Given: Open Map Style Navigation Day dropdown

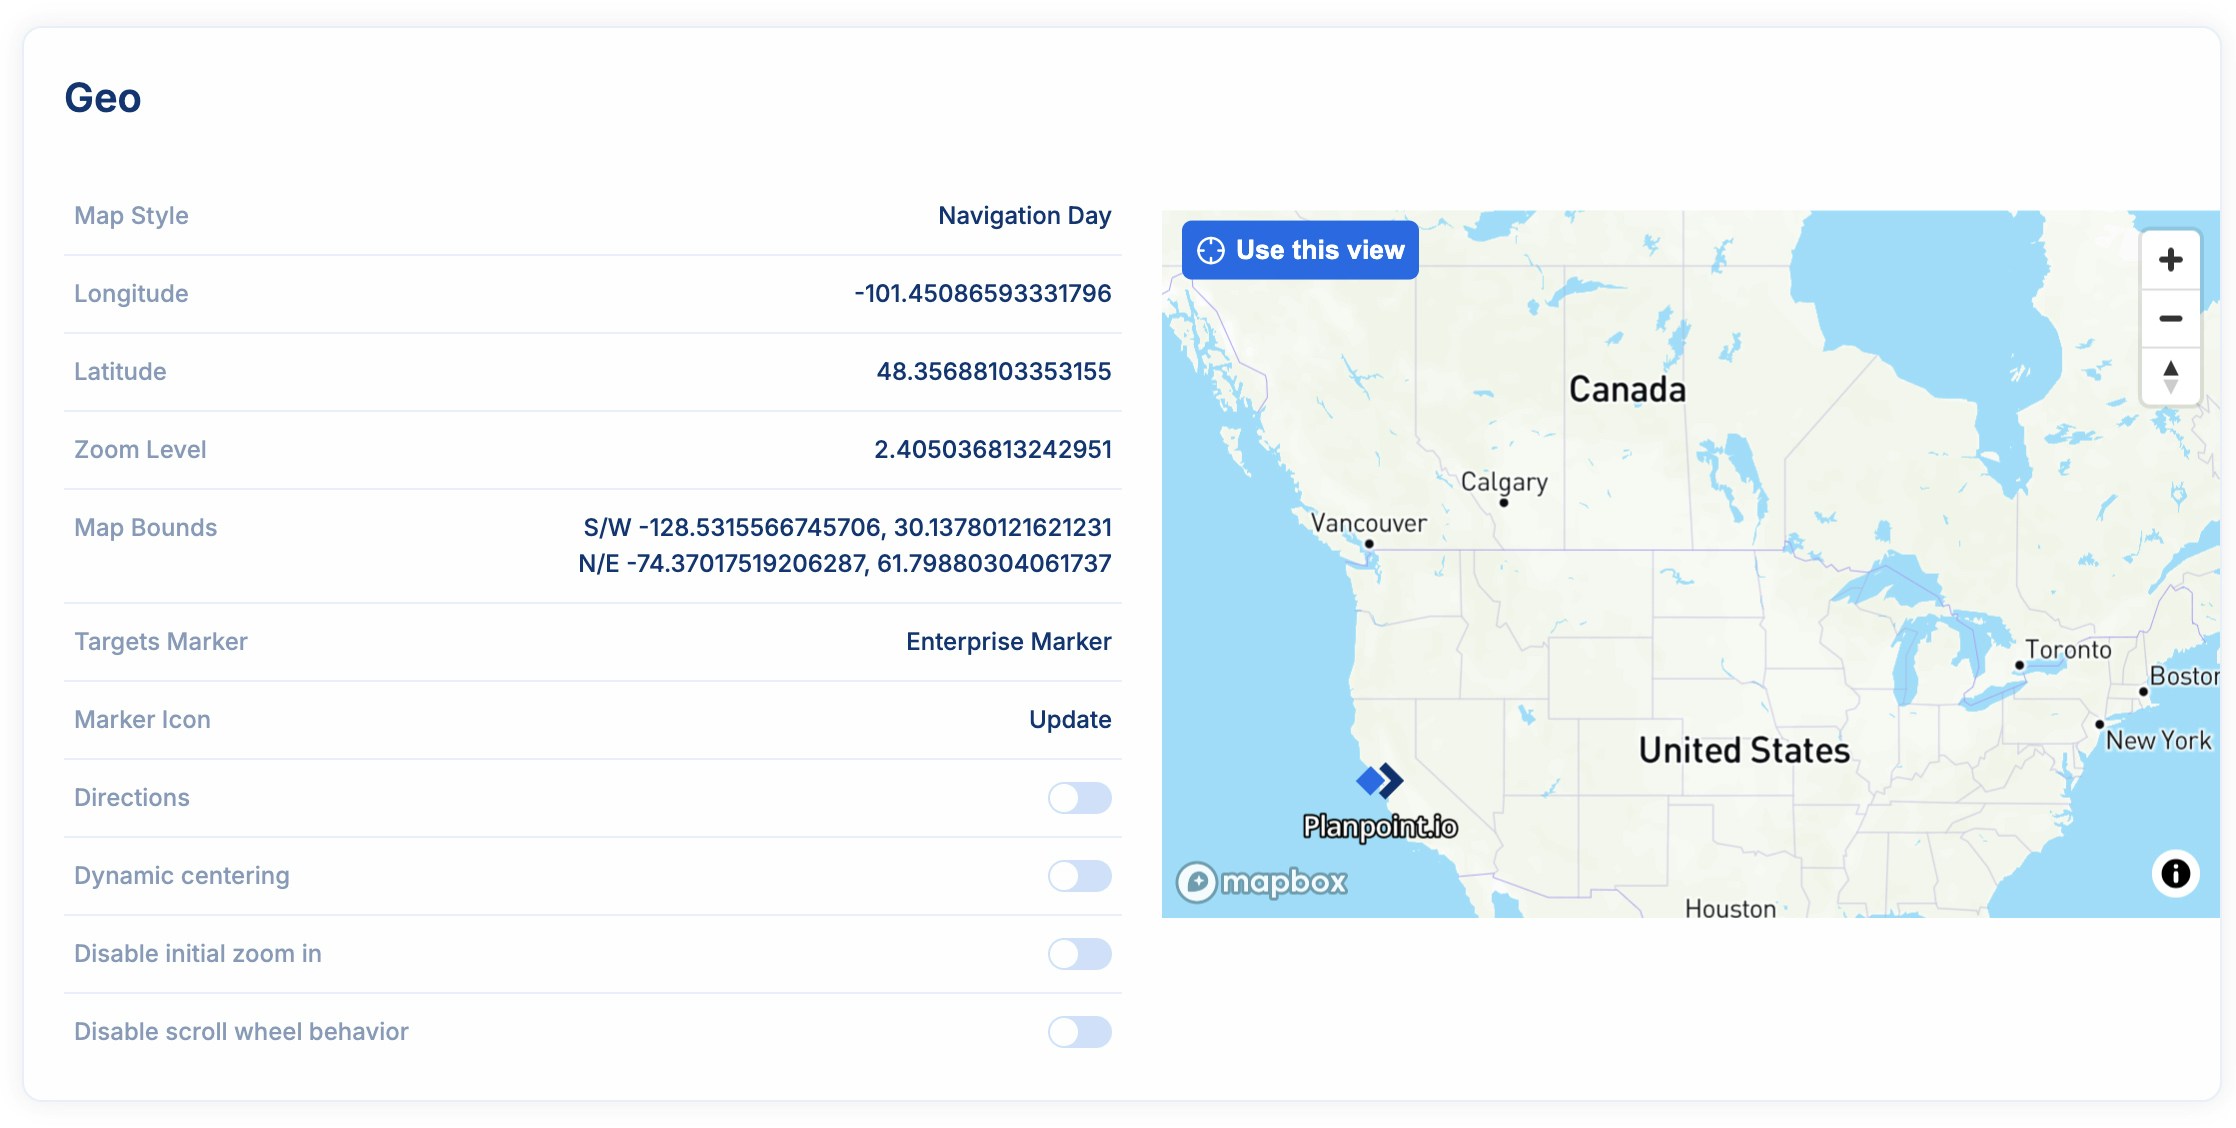Looking at the screenshot, I should [1024, 216].
